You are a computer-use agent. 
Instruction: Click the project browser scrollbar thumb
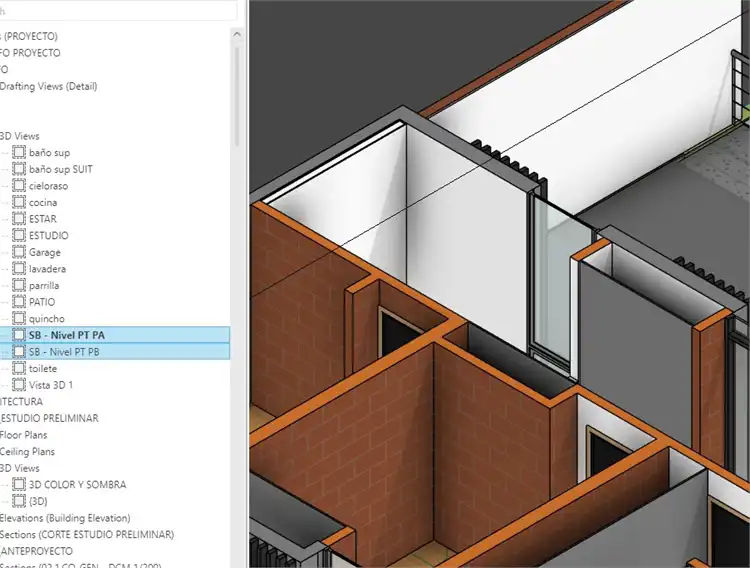[237, 96]
